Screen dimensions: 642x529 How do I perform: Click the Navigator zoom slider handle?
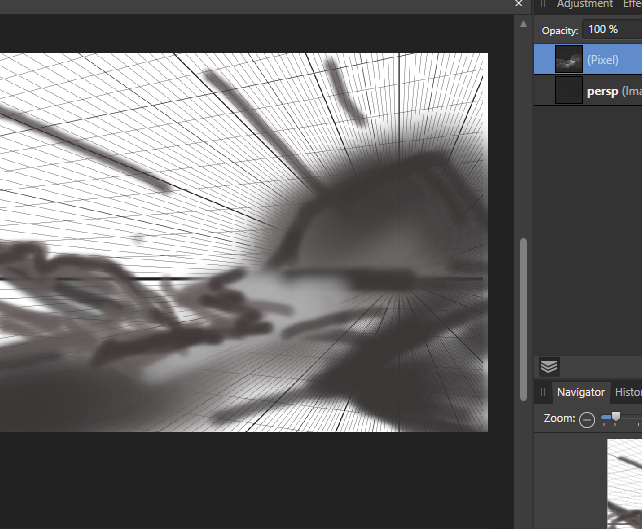[x=615, y=417]
